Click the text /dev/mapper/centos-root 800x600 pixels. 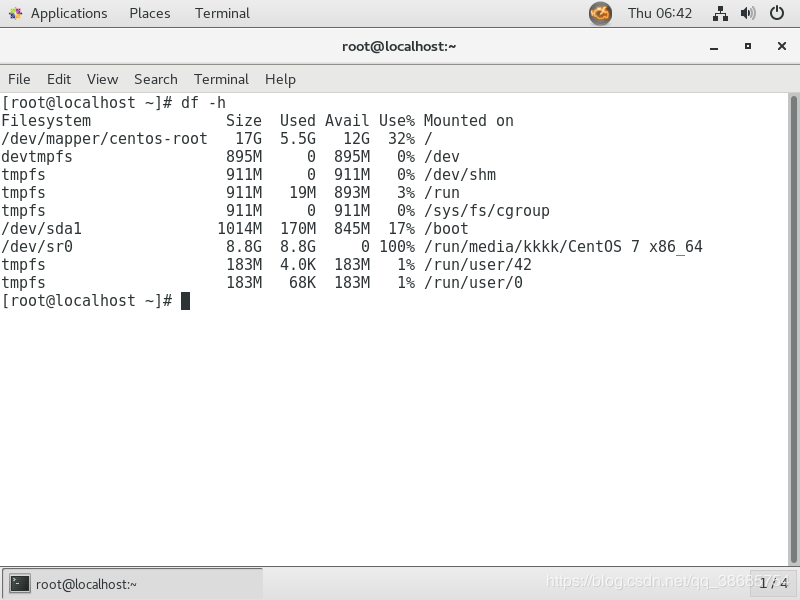[x=104, y=139]
